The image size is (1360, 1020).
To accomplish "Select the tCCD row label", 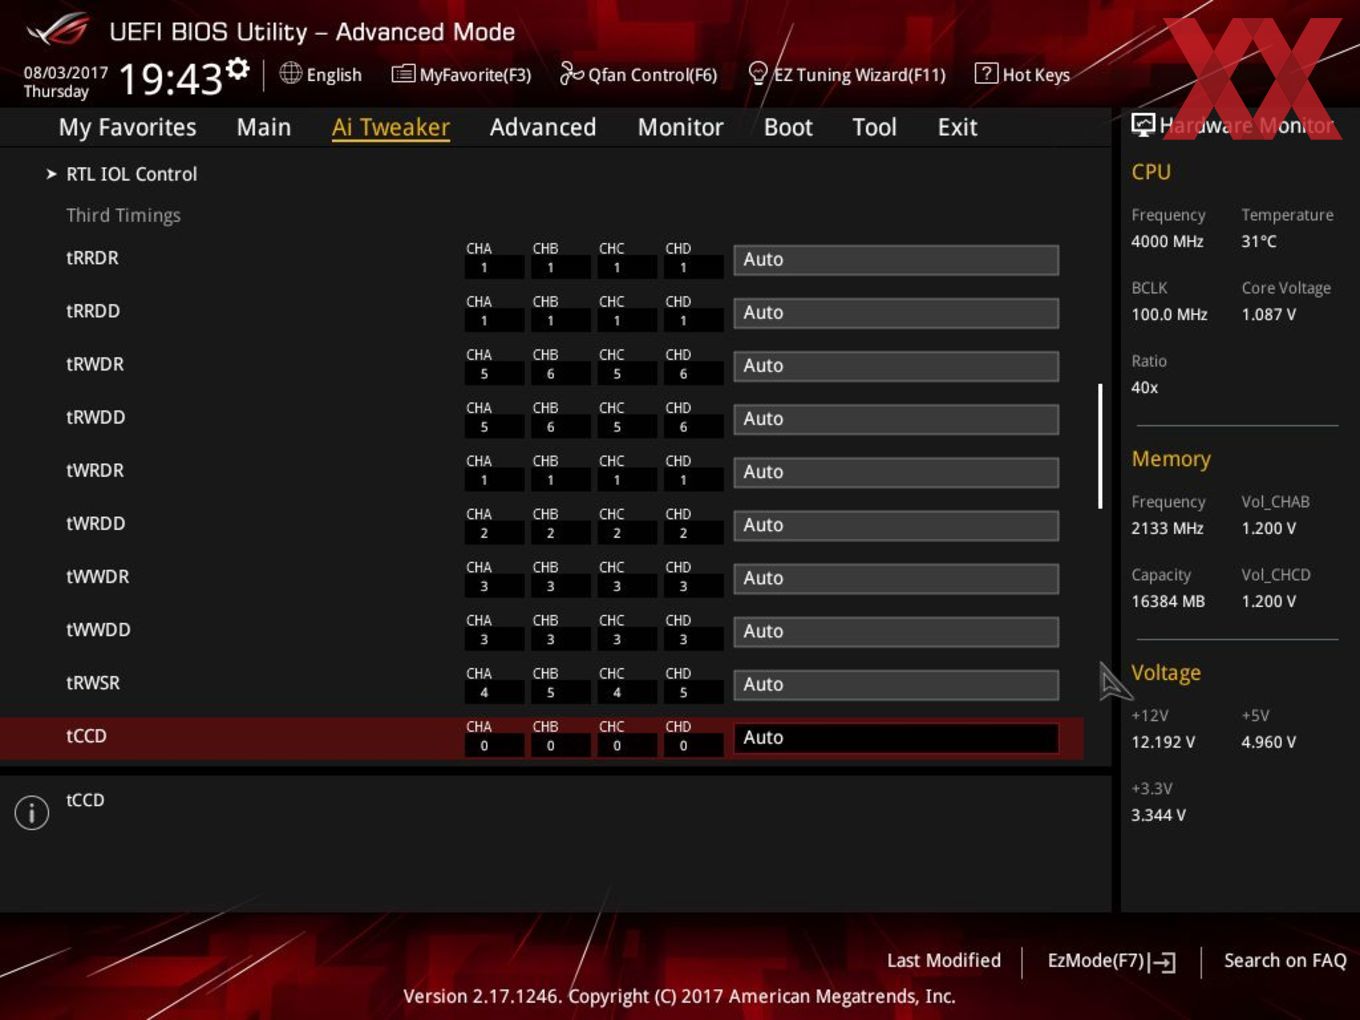I will (x=86, y=736).
